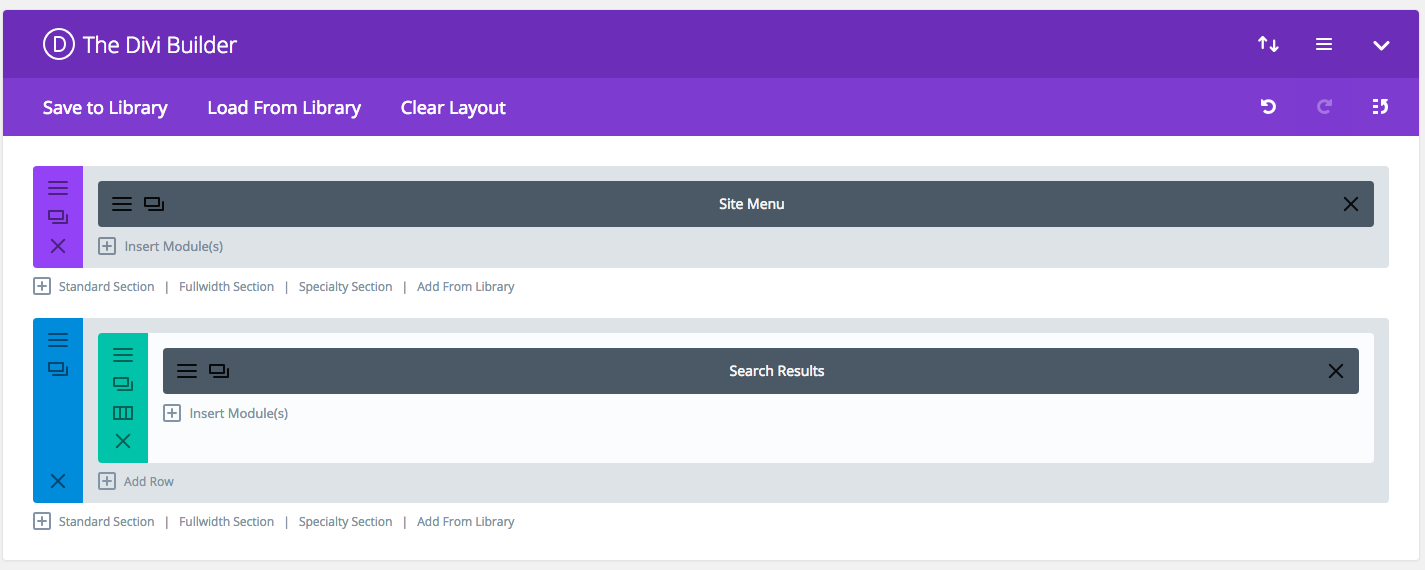Add Fullwidth Section below Site Menu section

[x=226, y=287]
